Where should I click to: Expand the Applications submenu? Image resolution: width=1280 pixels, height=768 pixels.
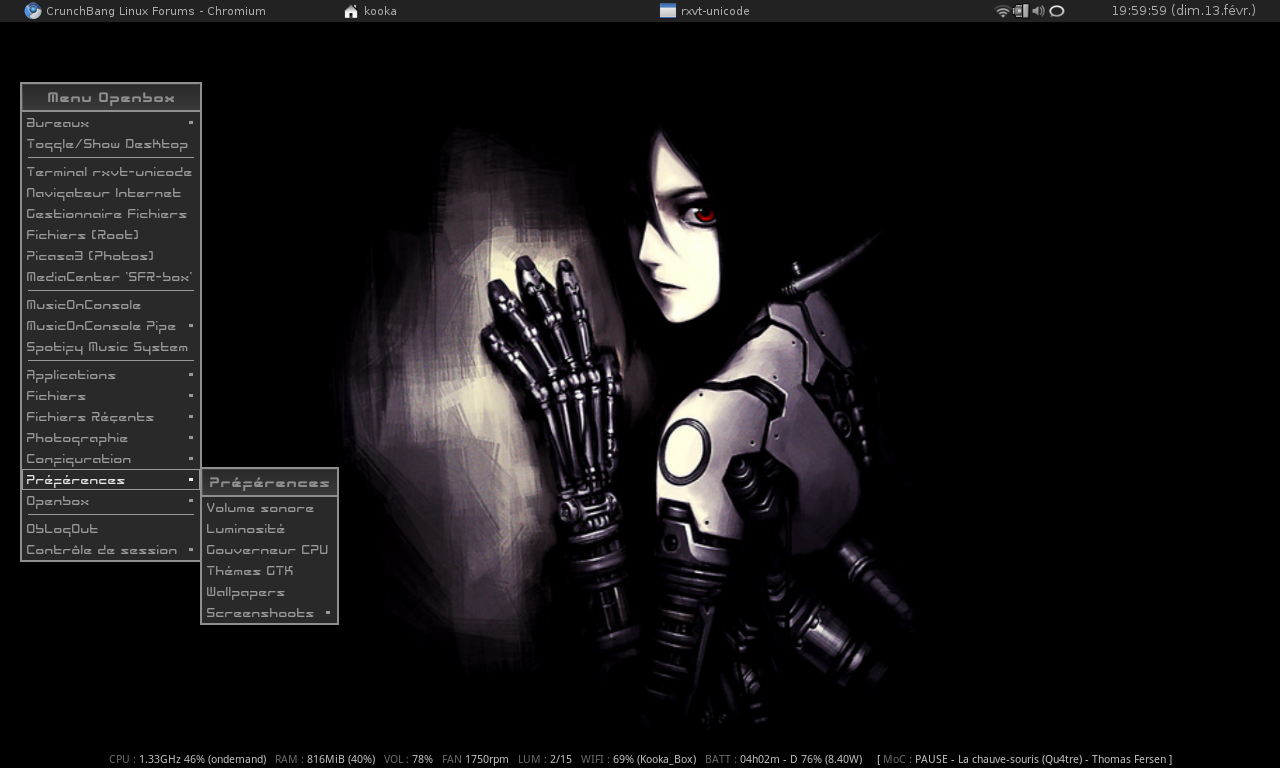(111, 375)
